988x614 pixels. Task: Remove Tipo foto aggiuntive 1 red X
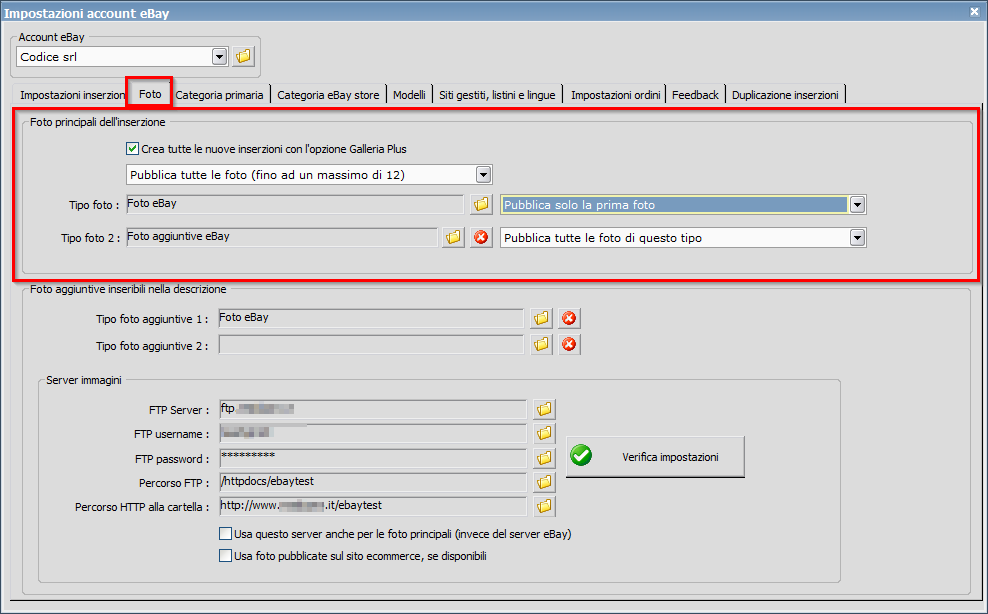pyautogui.click(x=569, y=318)
